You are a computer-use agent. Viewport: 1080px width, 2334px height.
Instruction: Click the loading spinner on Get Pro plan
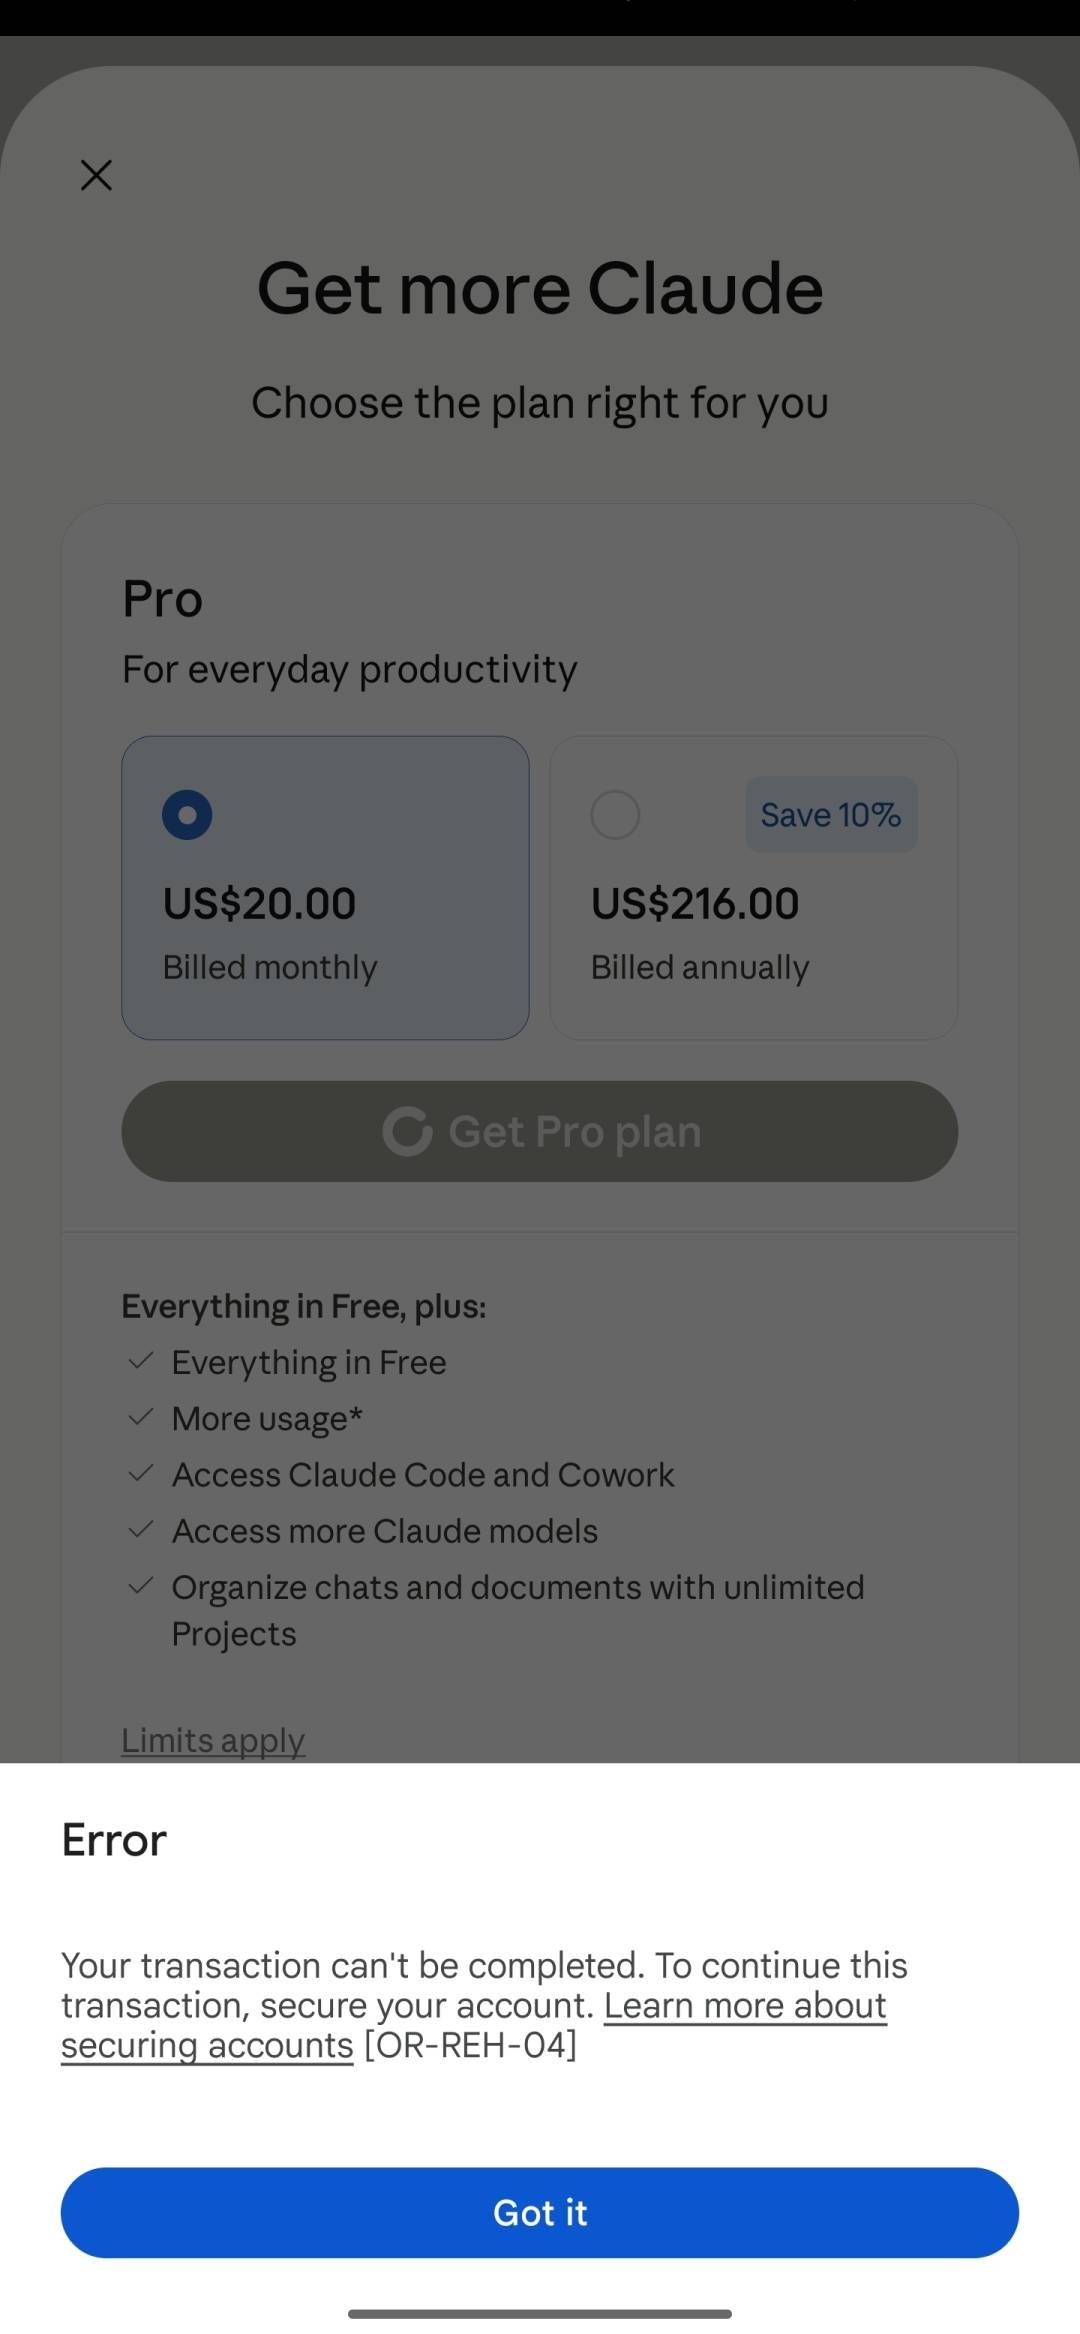[407, 1131]
